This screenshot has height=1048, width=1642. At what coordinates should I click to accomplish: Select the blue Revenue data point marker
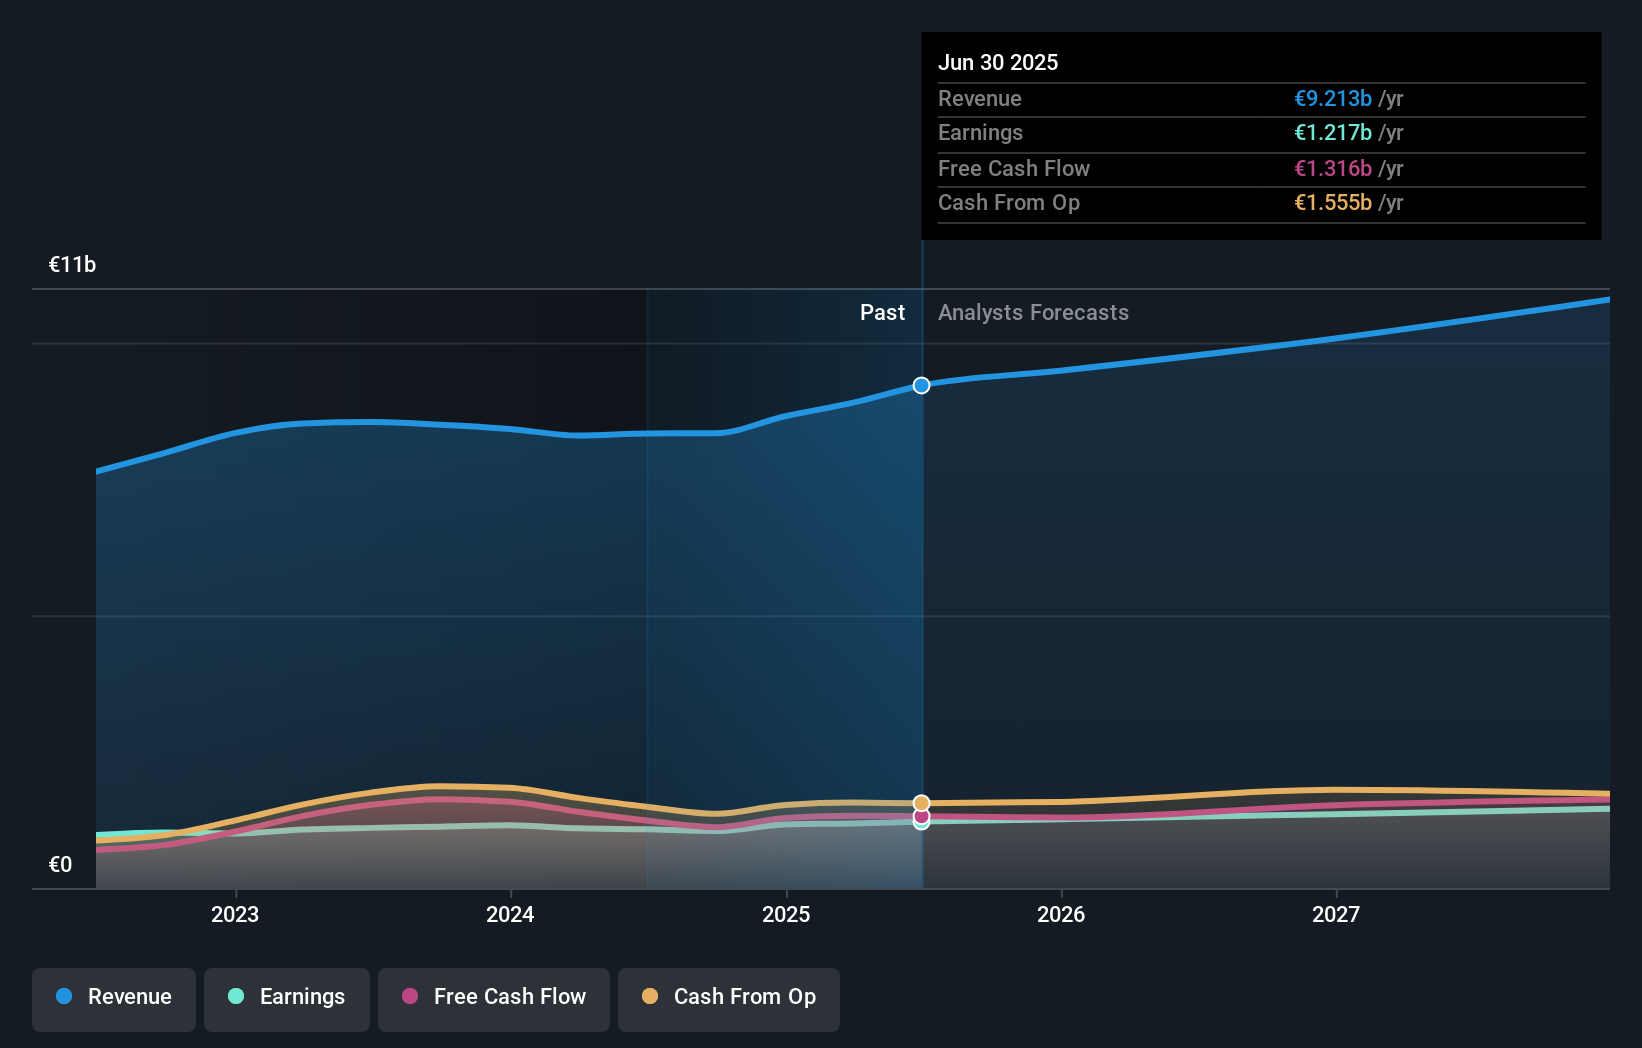pos(921,385)
